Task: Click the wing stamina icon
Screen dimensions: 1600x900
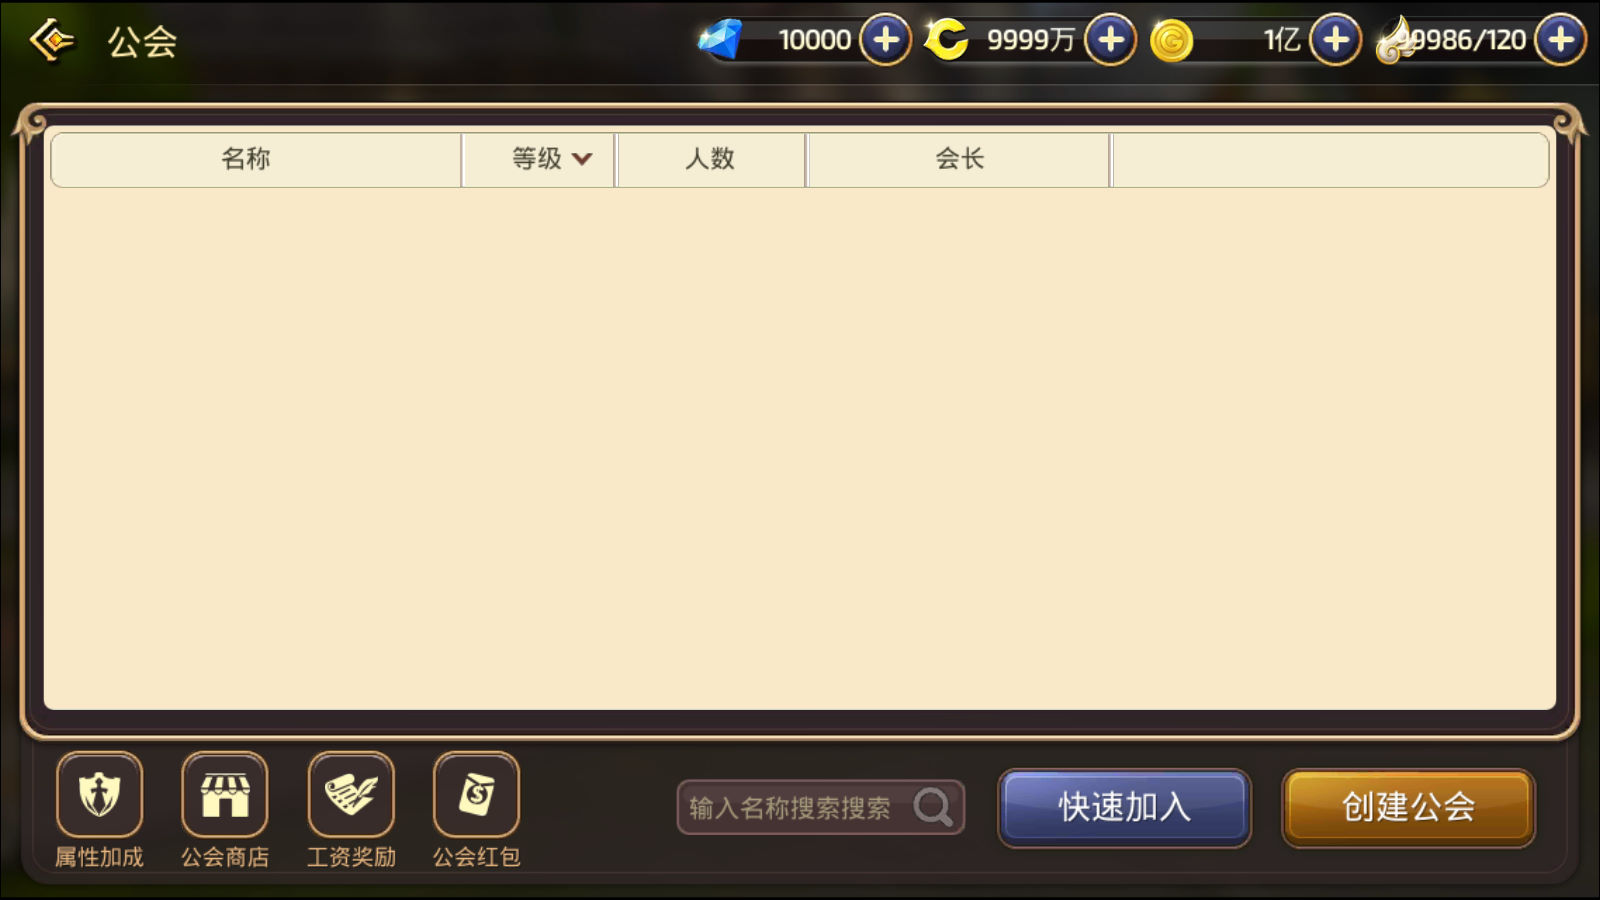Action: (x=1396, y=41)
